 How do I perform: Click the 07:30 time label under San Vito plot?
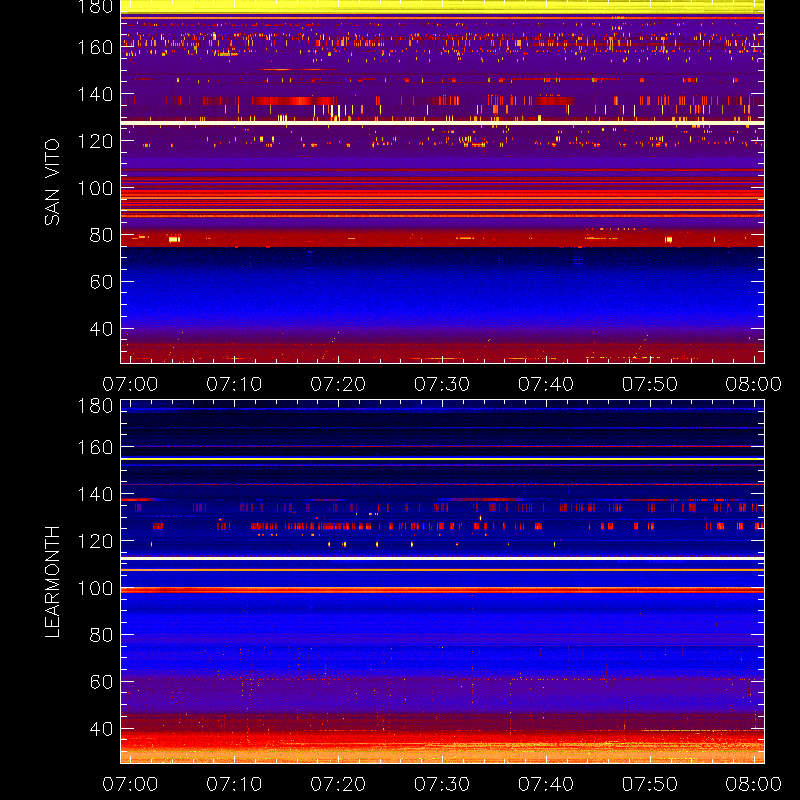click(x=442, y=384)
